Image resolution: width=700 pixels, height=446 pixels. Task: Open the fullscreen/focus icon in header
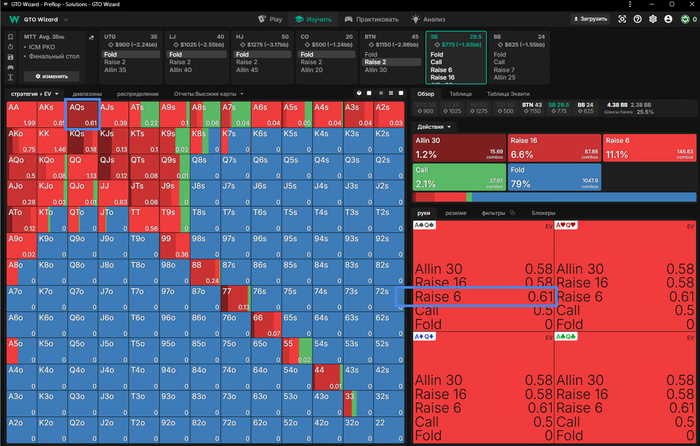pyautogui.click(x=622, y=19)
